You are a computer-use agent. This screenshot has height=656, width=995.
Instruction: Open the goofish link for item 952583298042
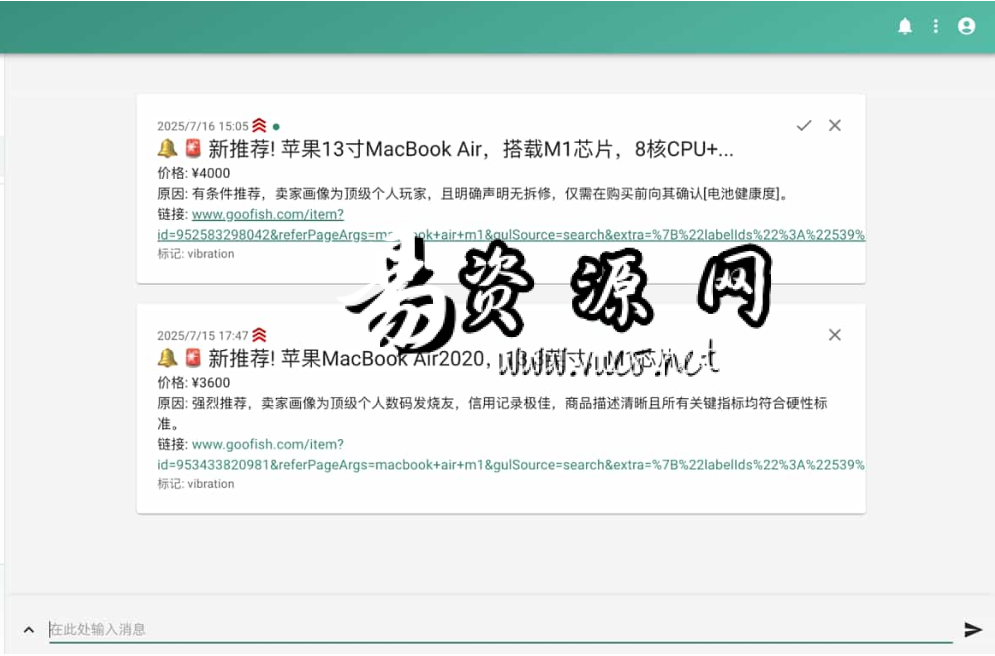pos(511,225)
